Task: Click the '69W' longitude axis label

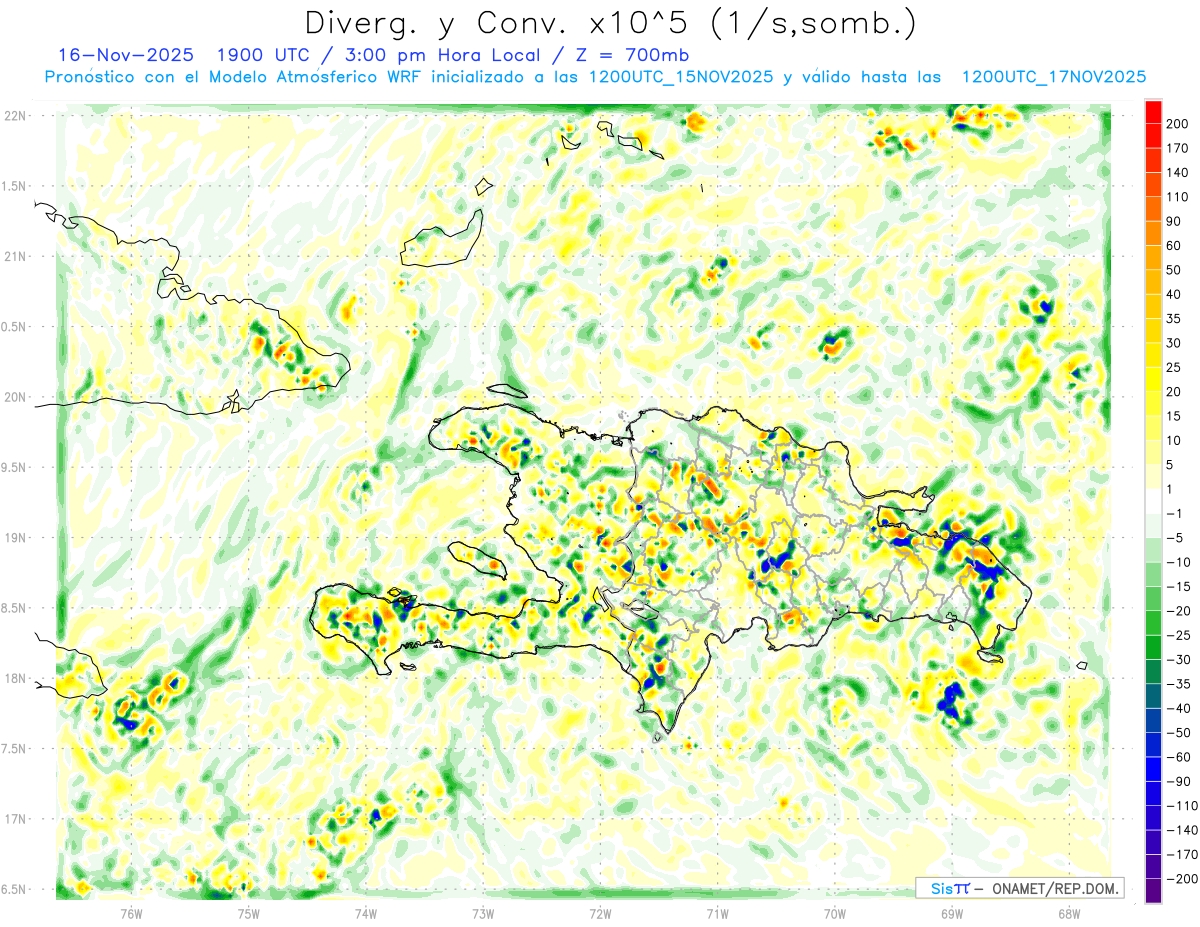Action: pyautogui.click(x=952, y=913)
